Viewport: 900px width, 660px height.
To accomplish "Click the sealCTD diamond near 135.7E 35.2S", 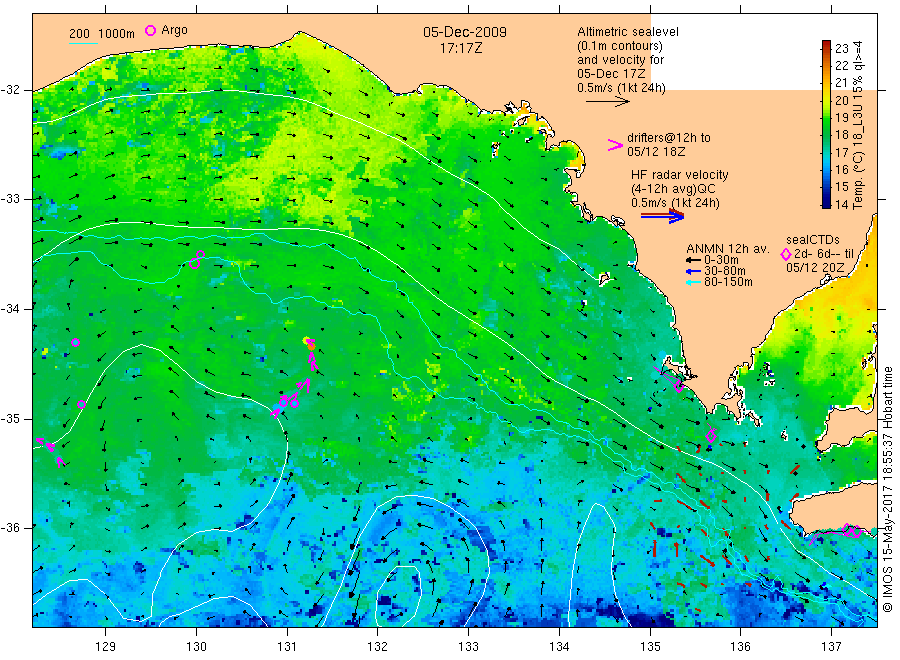I will click(x=711, y=436).
